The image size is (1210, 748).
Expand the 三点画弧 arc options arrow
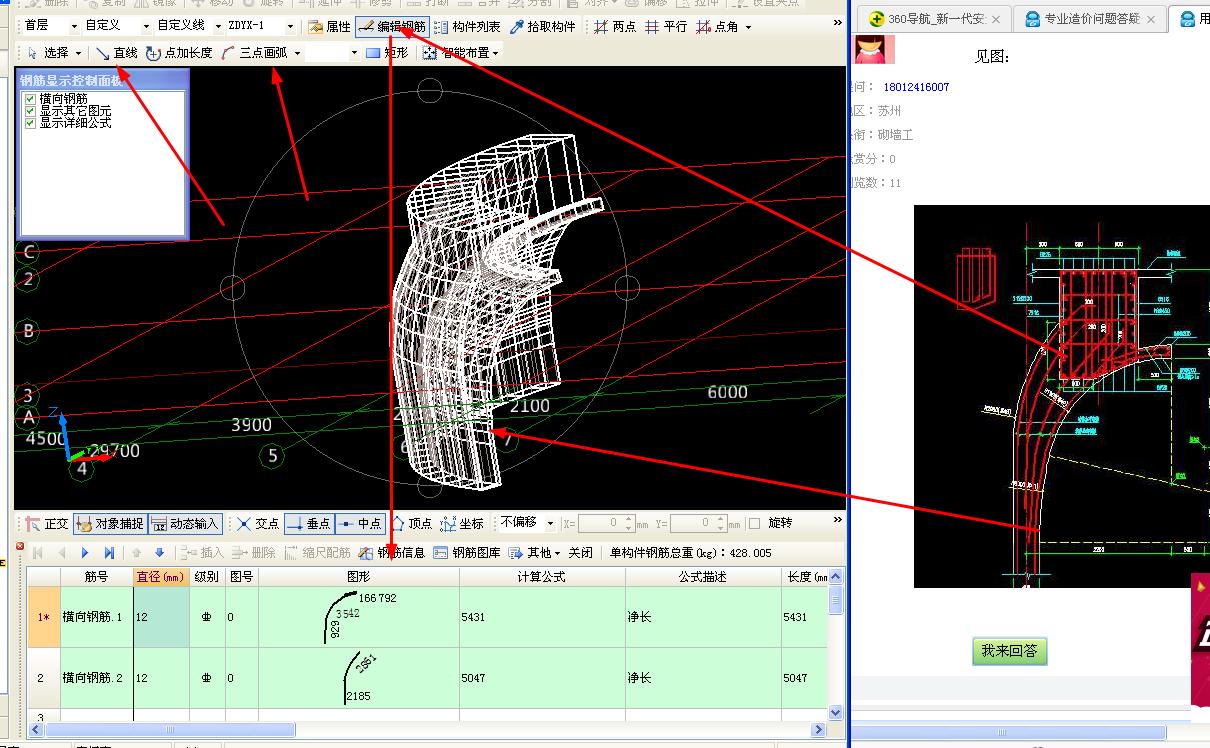tap(297, 53)
